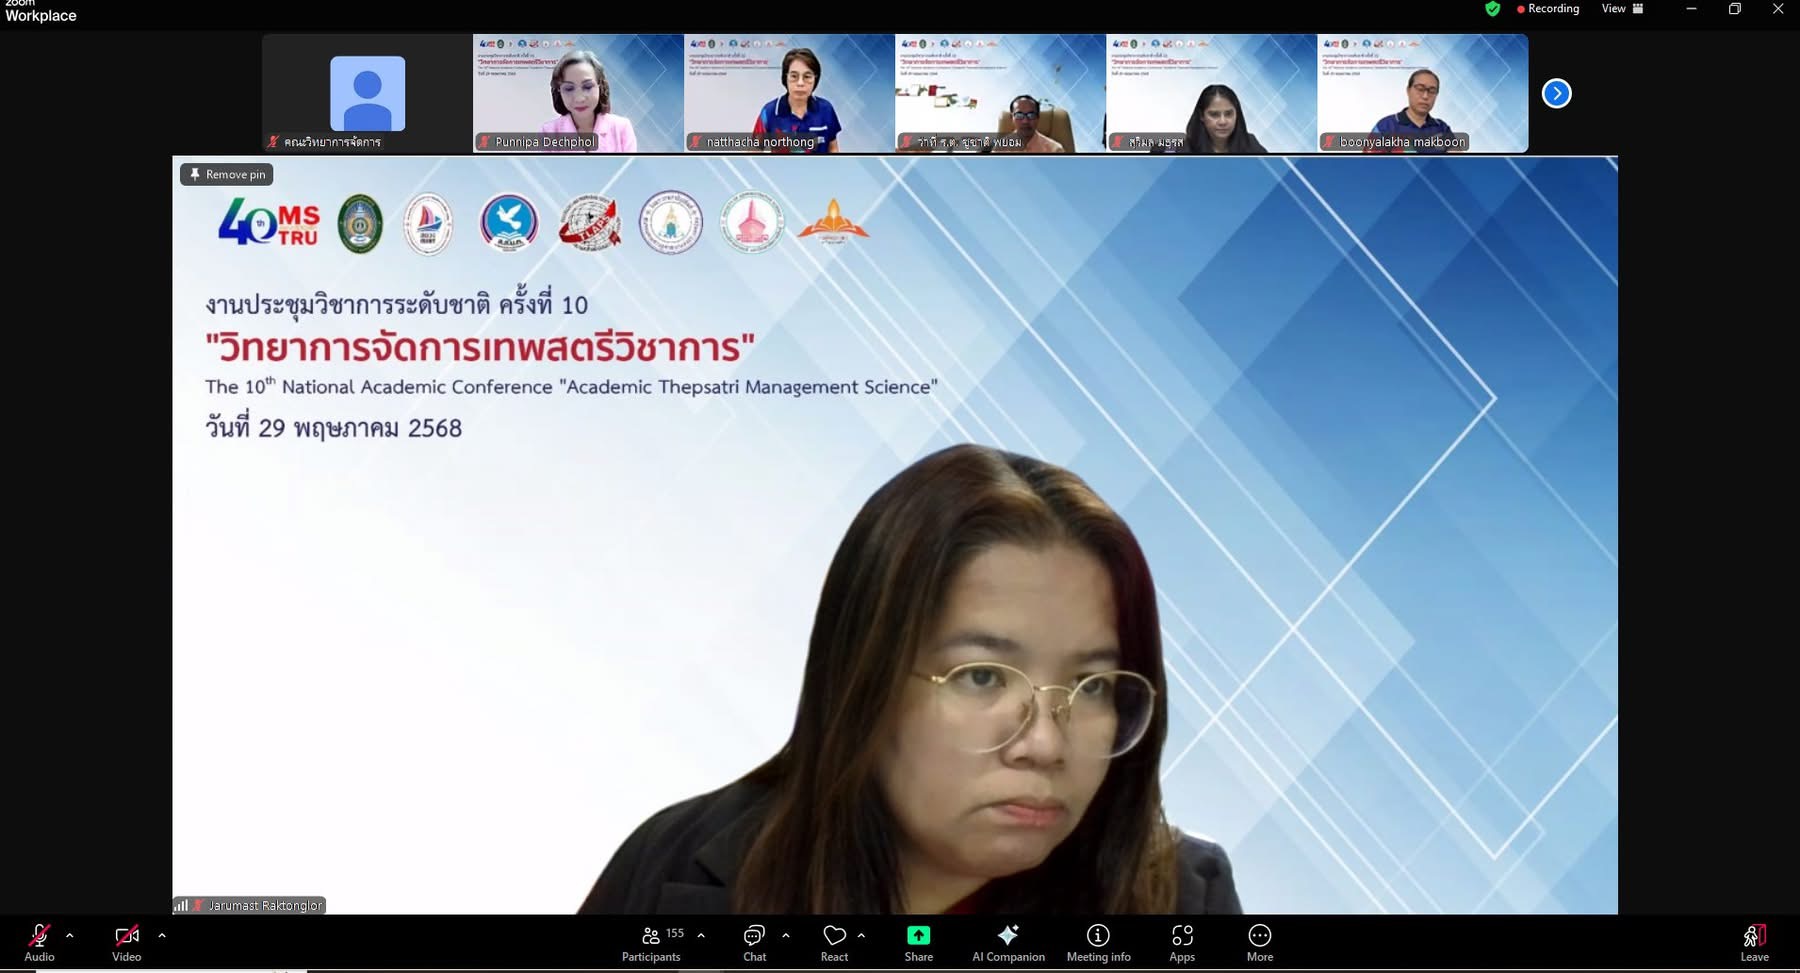Click the green Share screen button

point(918,942)
